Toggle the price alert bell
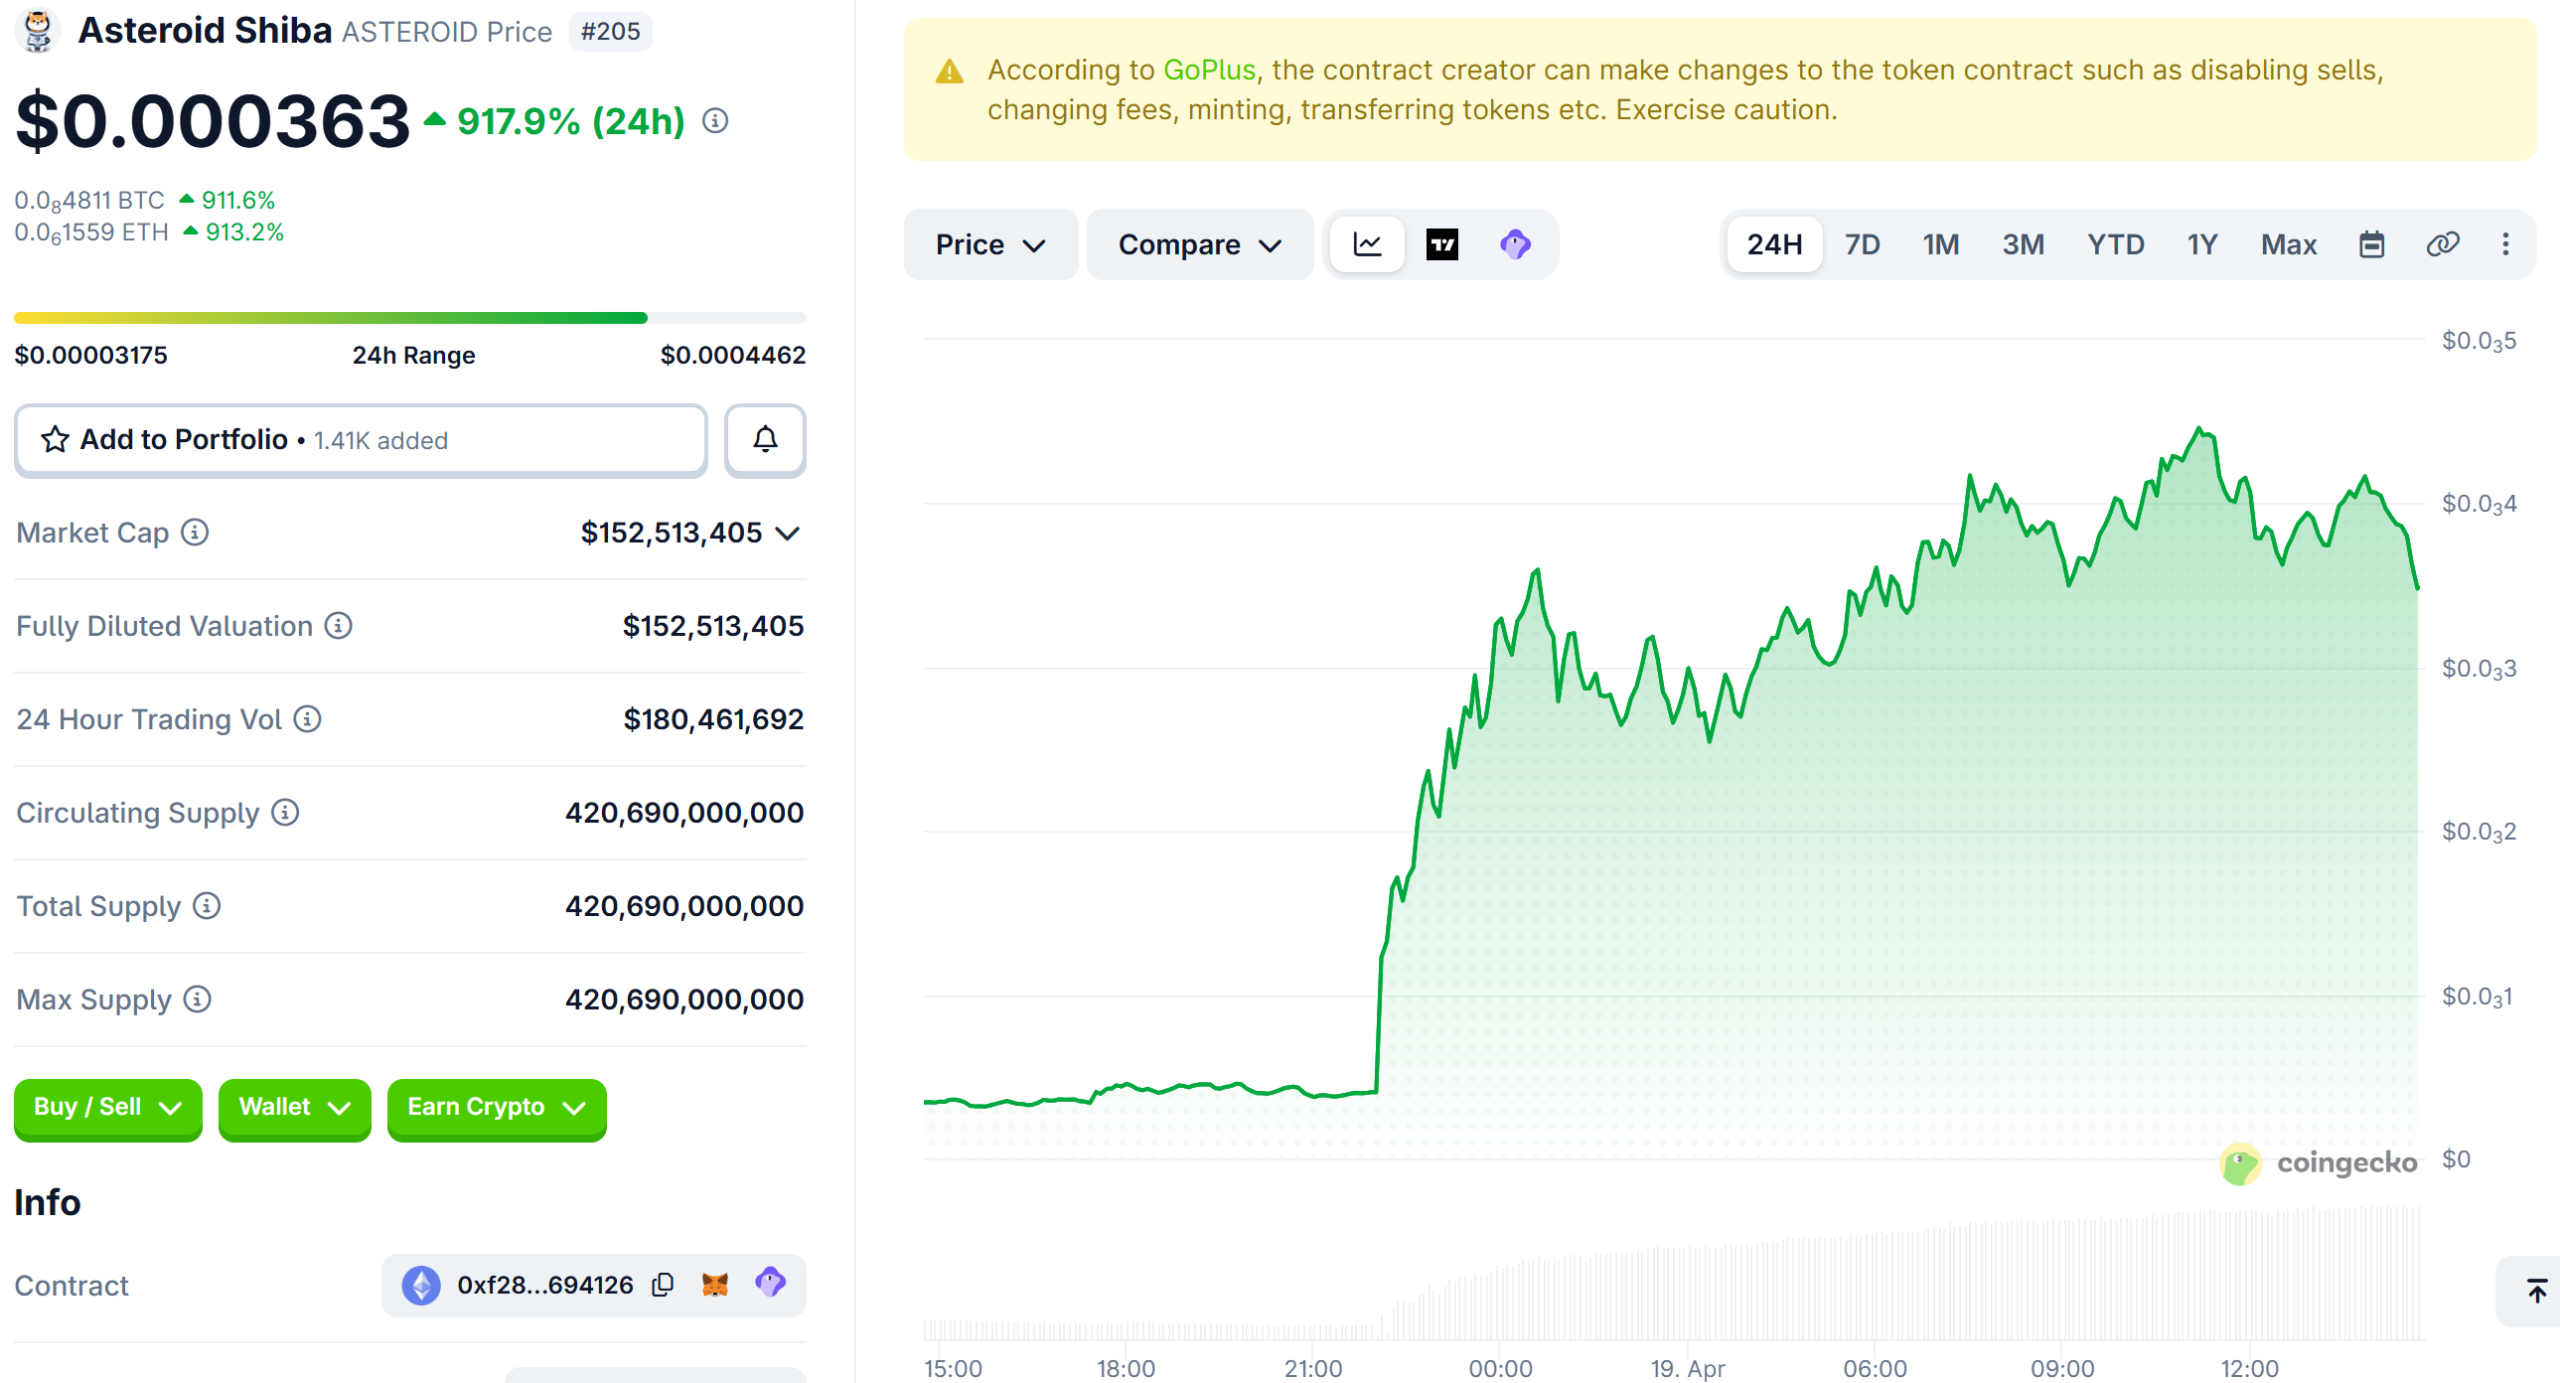 [x=765, y=440]
